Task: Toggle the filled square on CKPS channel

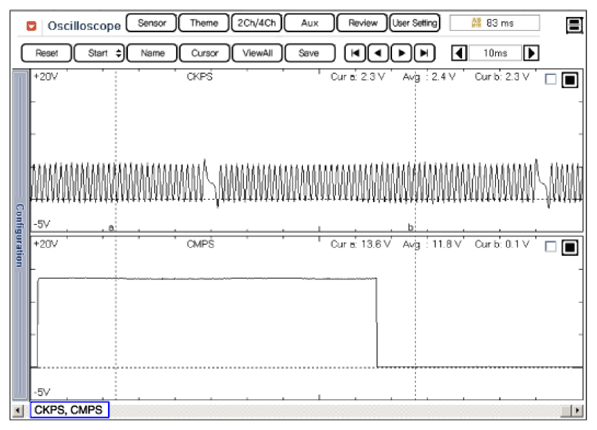Action: 570,80
